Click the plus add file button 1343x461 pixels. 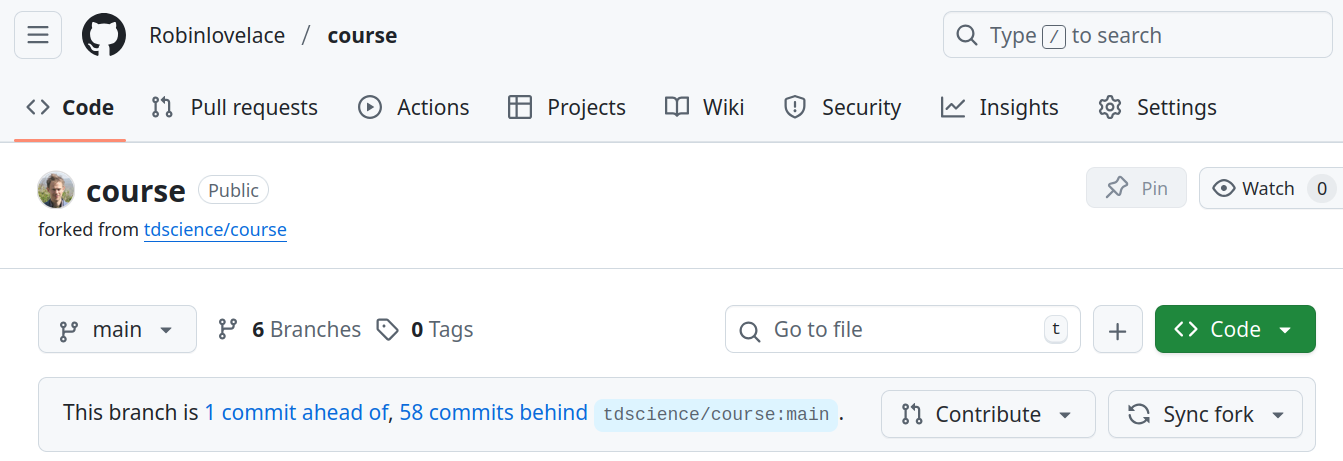1118,330
